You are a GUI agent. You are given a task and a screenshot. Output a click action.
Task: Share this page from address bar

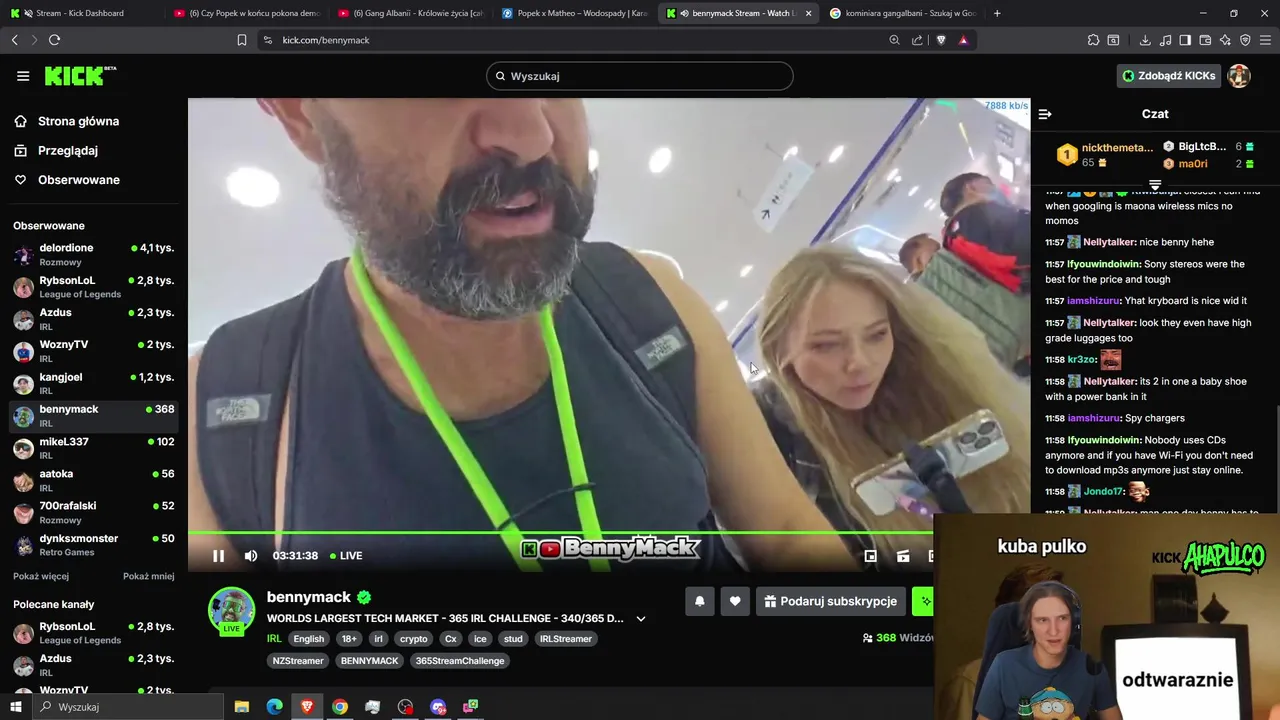tap(917, 40)
